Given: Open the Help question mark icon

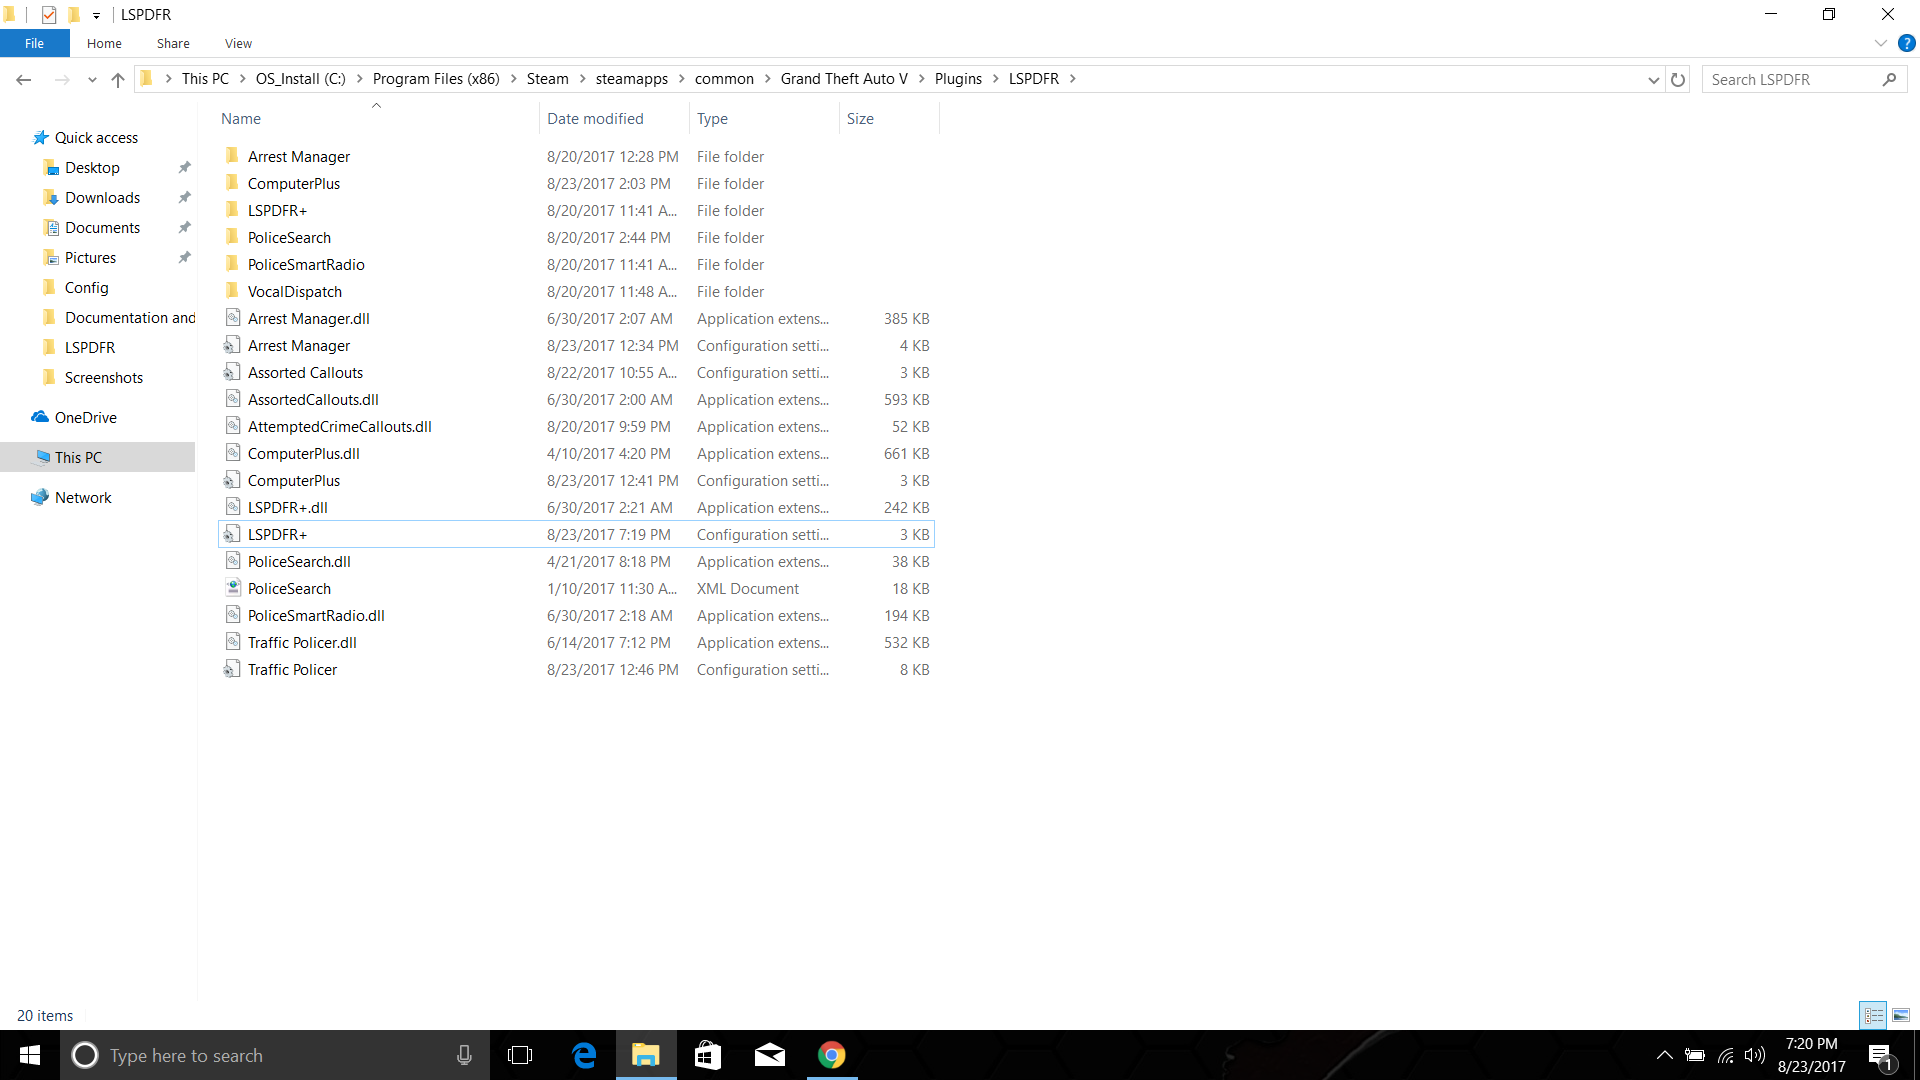Looking at the screenshot, I should coord(1906,43).
